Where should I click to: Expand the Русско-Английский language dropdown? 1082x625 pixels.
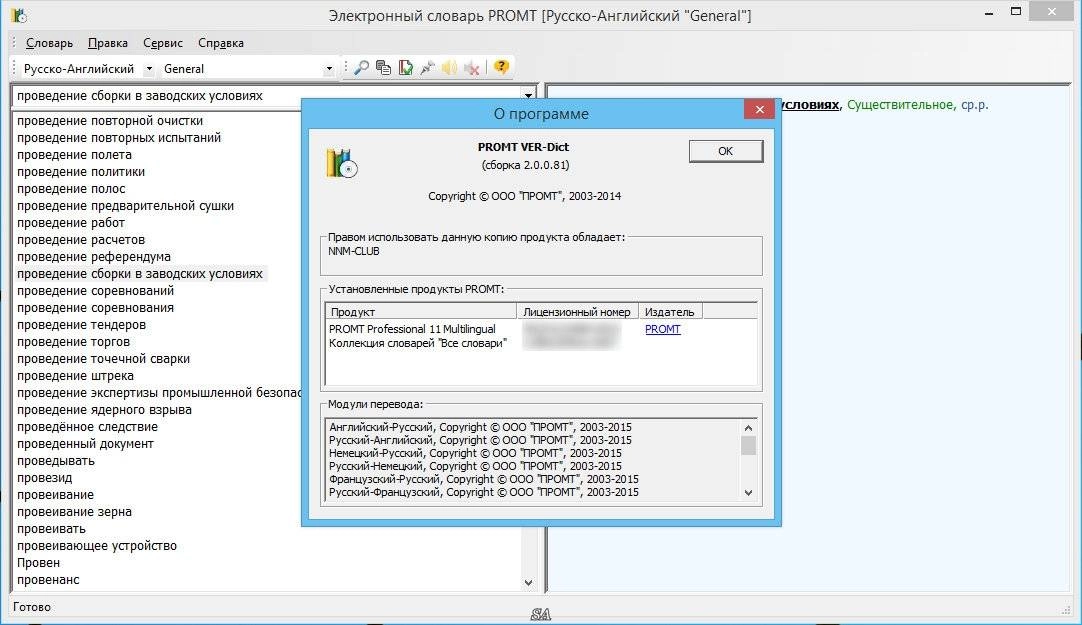149,69
